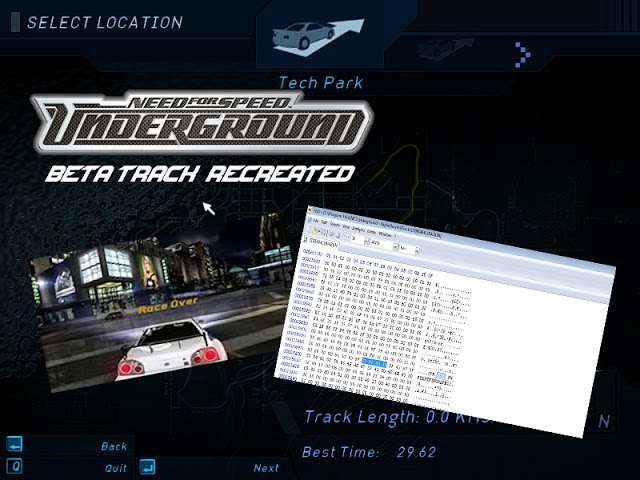Click the Tech Park location name
Viewport: 640px width, 480px height.
321,83
